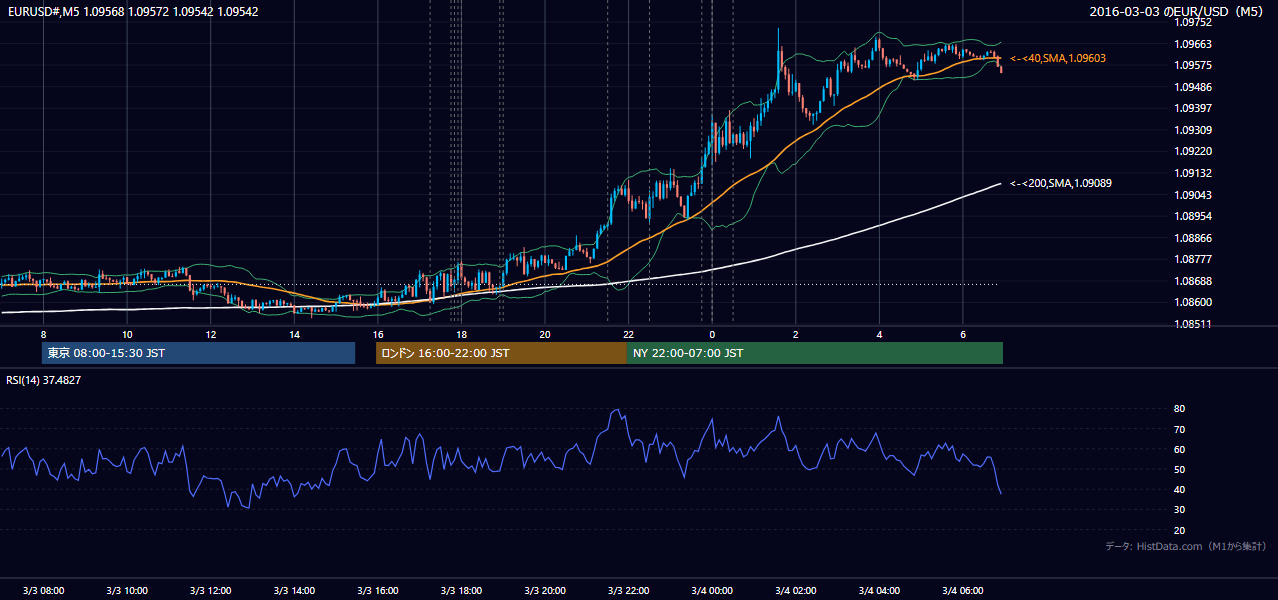This screenshot has height=600, width=1278.
Task: Click price scale value 1.08954
Action: tap(1193, 216)
